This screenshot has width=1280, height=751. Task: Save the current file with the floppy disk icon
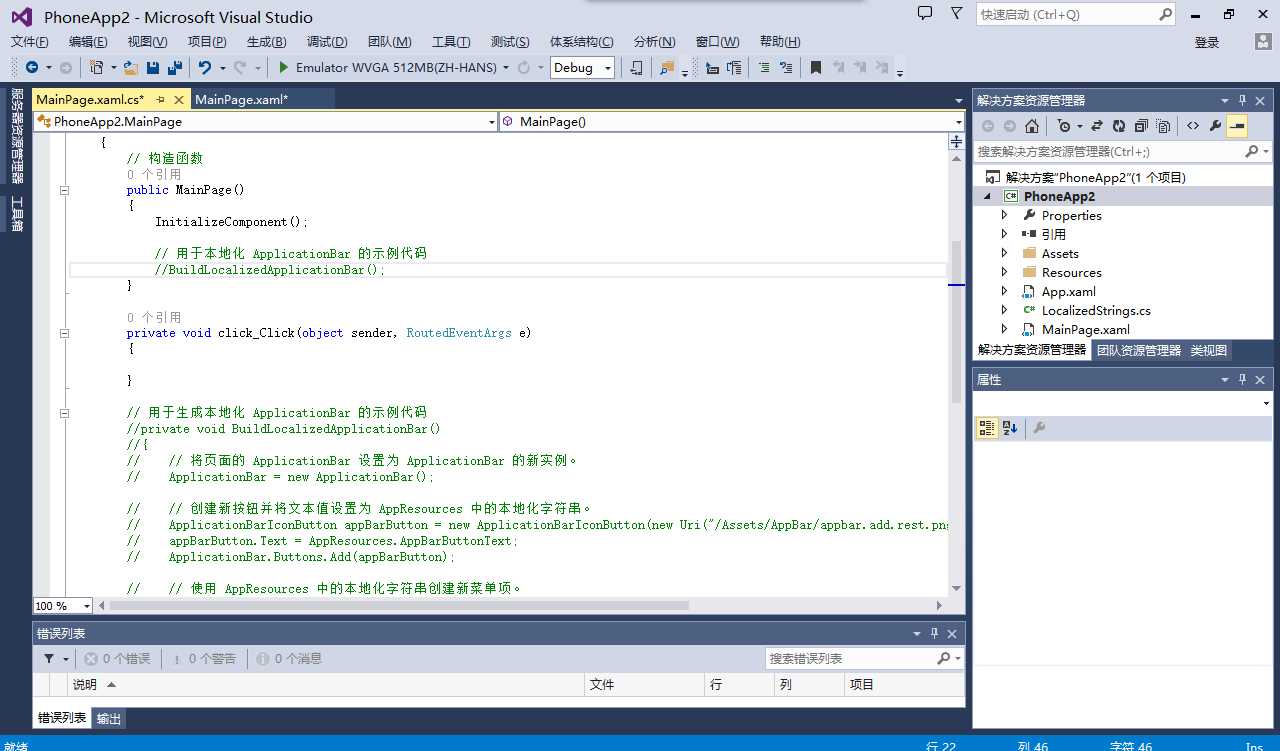(x=153, y=67)
